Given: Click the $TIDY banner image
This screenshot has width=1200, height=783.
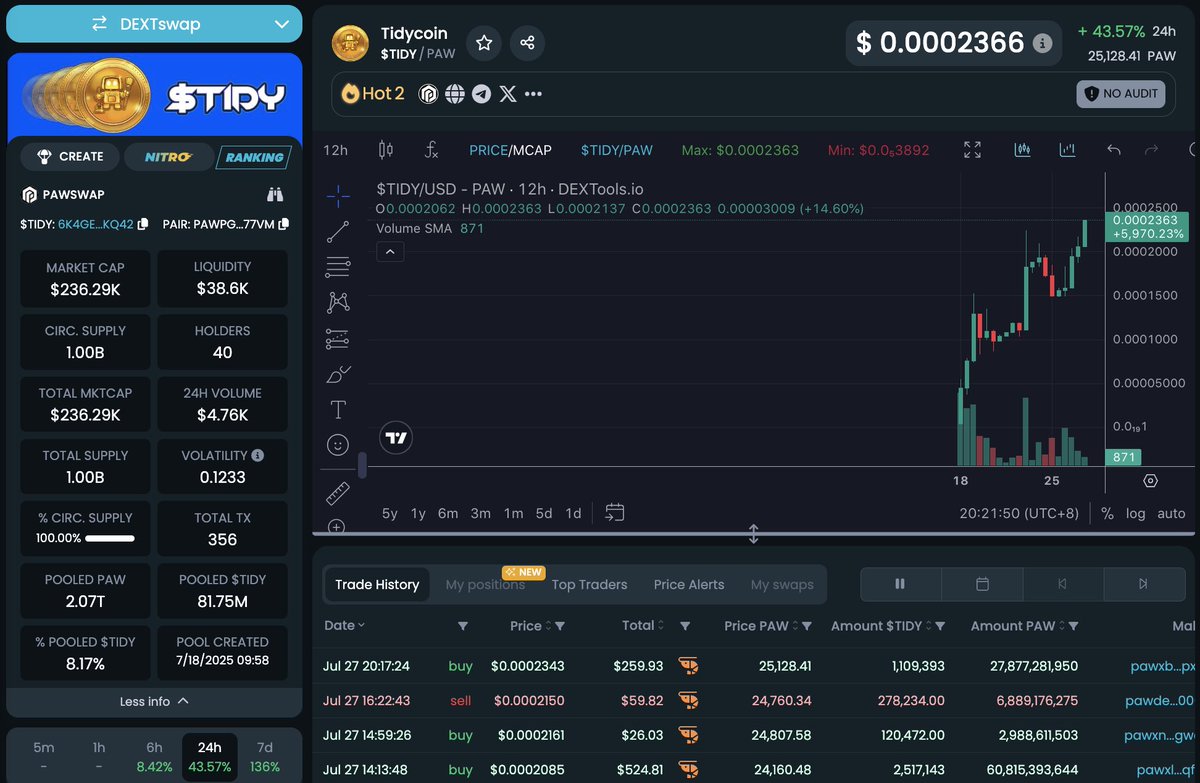Looking at the screenshot, I should [x=154, y=97].
